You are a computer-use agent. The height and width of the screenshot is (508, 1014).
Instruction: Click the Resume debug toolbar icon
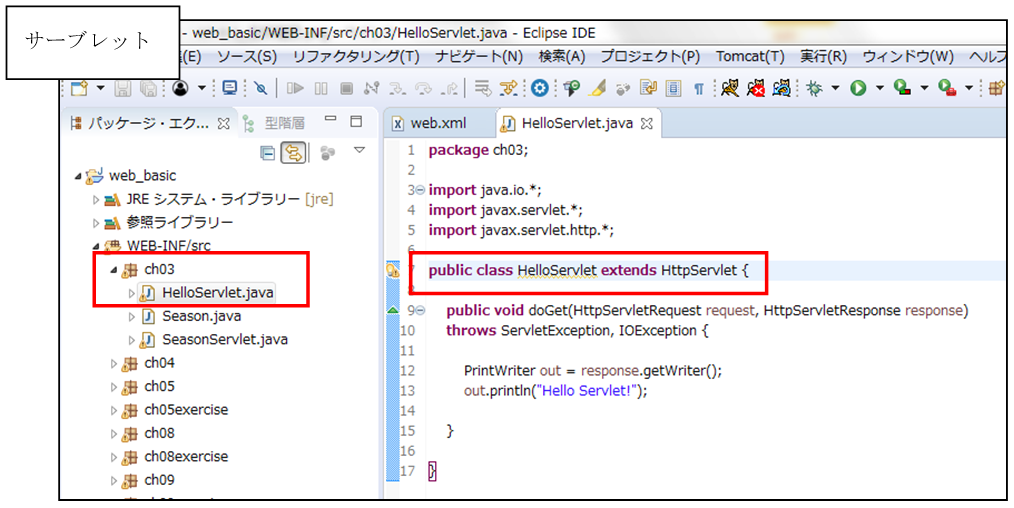(x=295, y=88)
